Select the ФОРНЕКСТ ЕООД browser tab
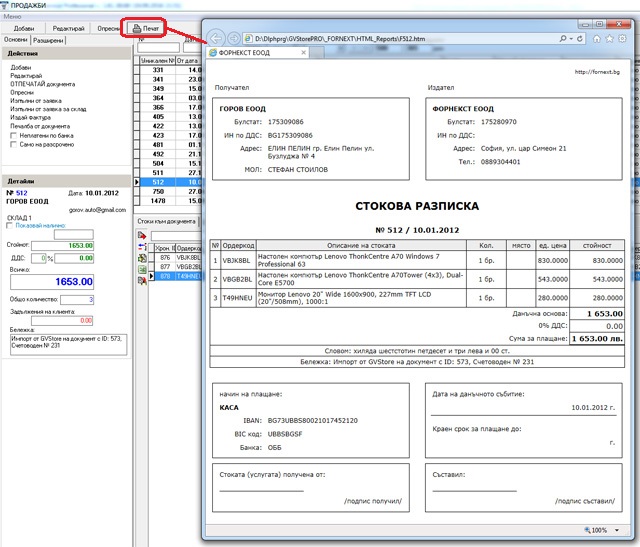 tap(256, 53)
